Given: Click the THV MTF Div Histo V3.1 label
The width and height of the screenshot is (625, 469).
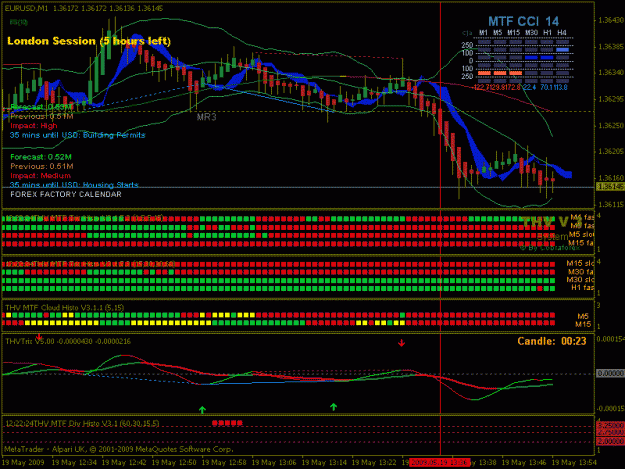Looking at the screenshot, I should click(x=82, y=424).
